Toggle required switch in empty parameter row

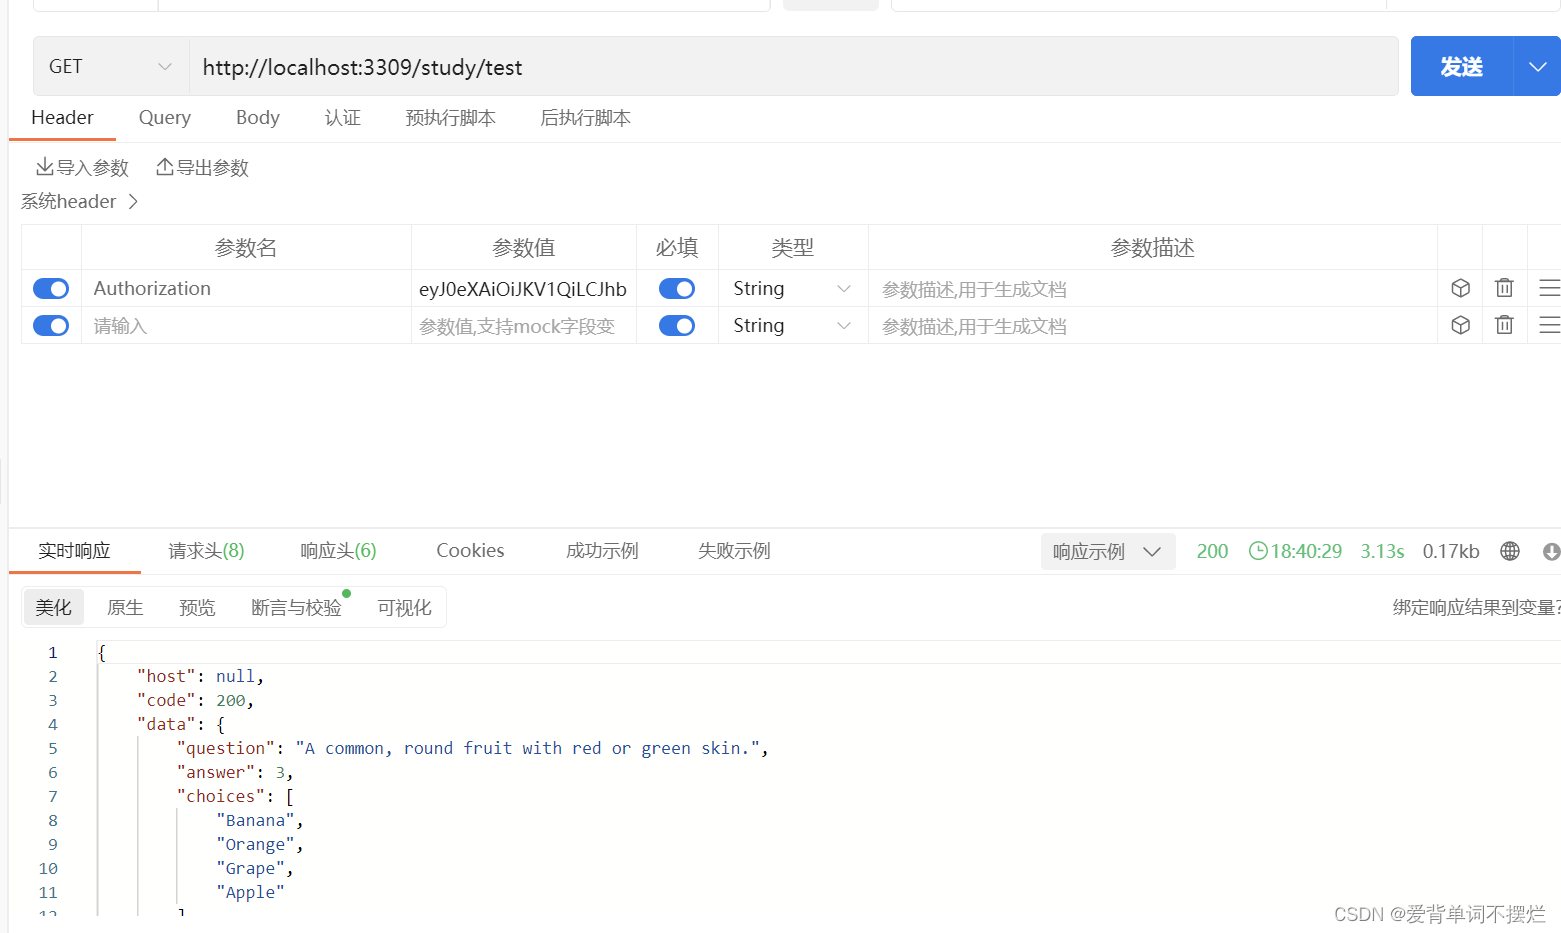click(677, 325)
